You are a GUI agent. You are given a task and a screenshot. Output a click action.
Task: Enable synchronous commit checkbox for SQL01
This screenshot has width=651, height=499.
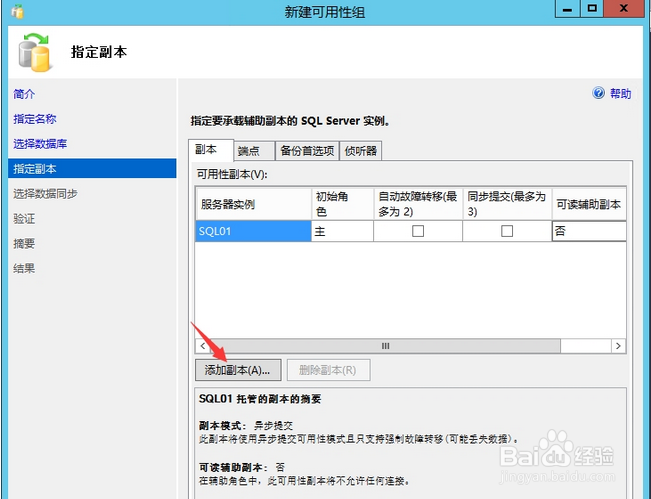point(507,231)
